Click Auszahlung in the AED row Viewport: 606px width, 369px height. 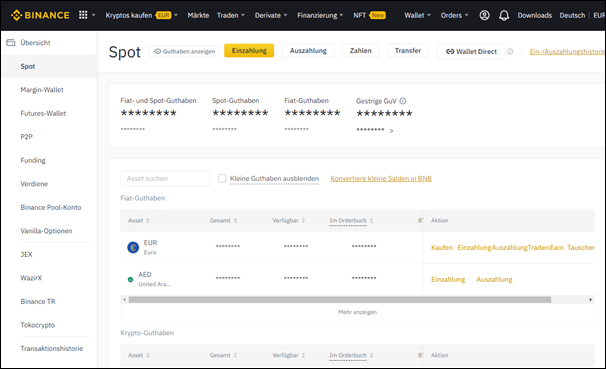click(494, 279)
